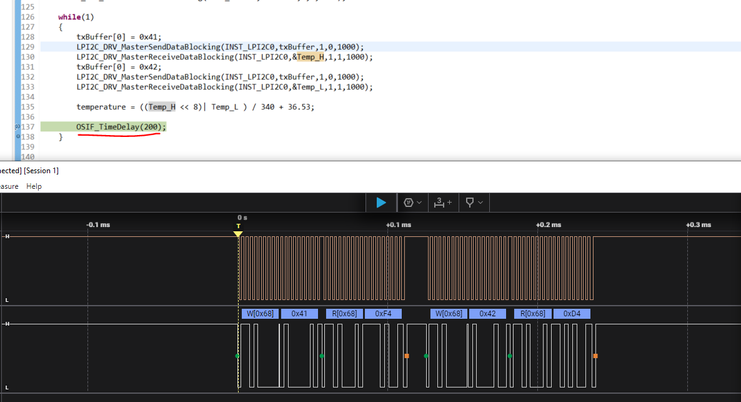Click txBuffer[0] = 0x42 line
Viewport: 741px width, 402px height.
(119, 67)
